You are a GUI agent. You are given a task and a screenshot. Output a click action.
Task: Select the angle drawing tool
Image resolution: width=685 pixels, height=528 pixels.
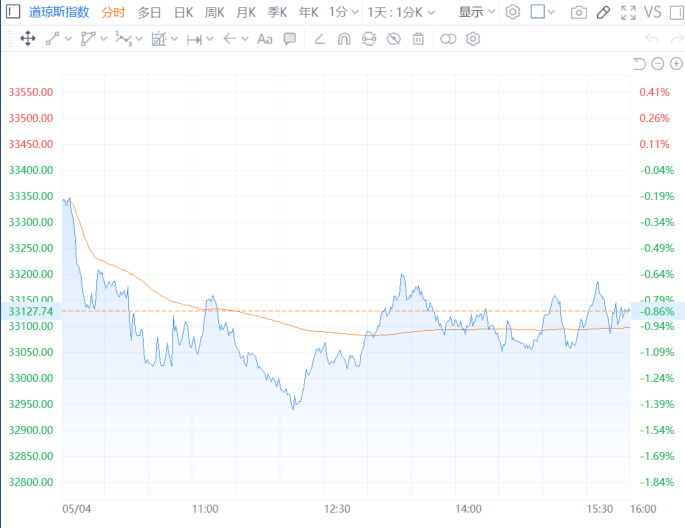[x=319, y=39]
